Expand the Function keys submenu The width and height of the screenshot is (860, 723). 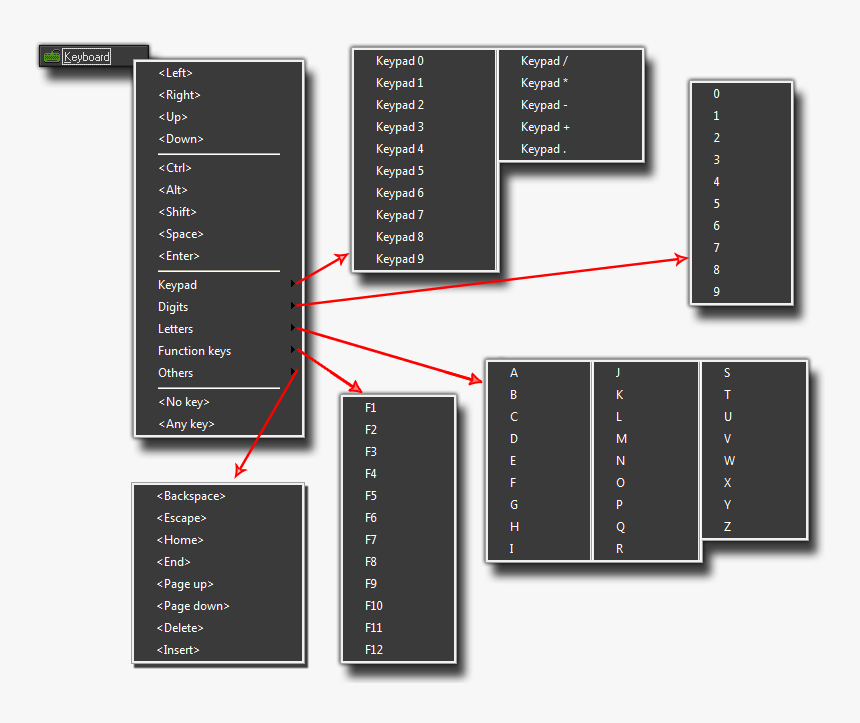tap(292, 350)
